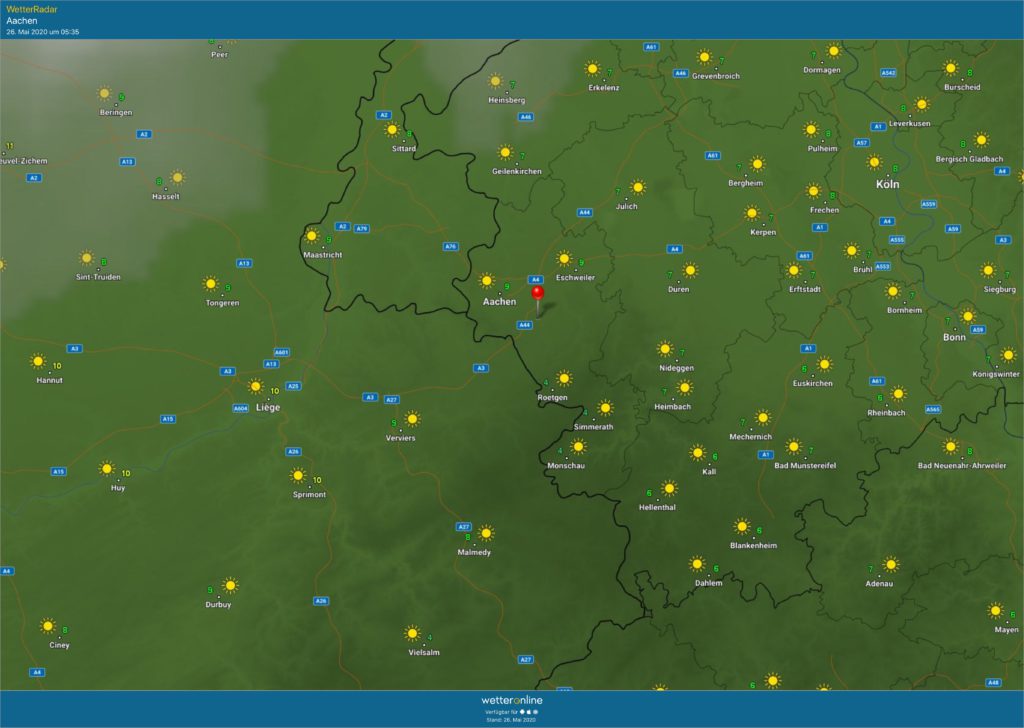Click the sun icon at Leverkusen
Screen dimensions: 1024x728
921,104
